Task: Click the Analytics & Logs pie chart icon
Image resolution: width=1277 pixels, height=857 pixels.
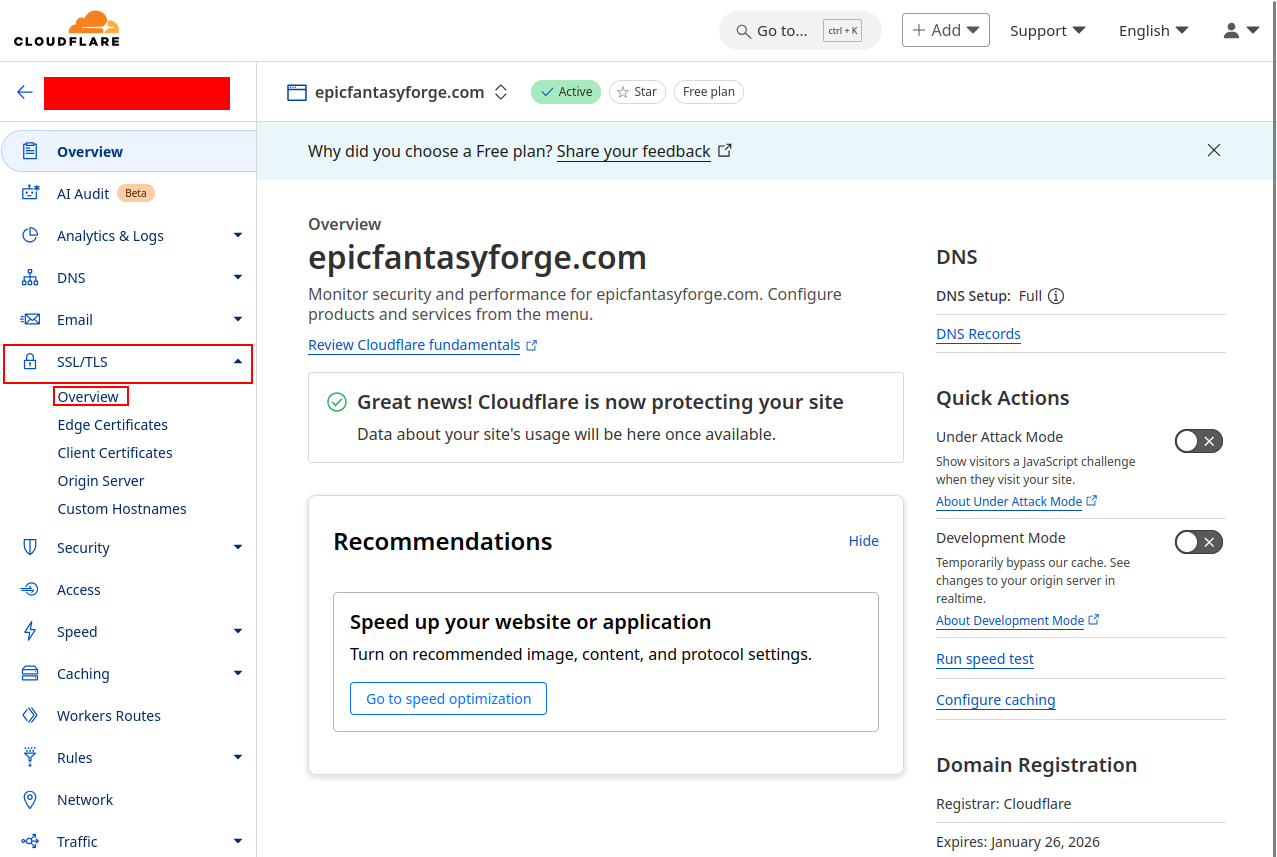Action: pos(30,235)
